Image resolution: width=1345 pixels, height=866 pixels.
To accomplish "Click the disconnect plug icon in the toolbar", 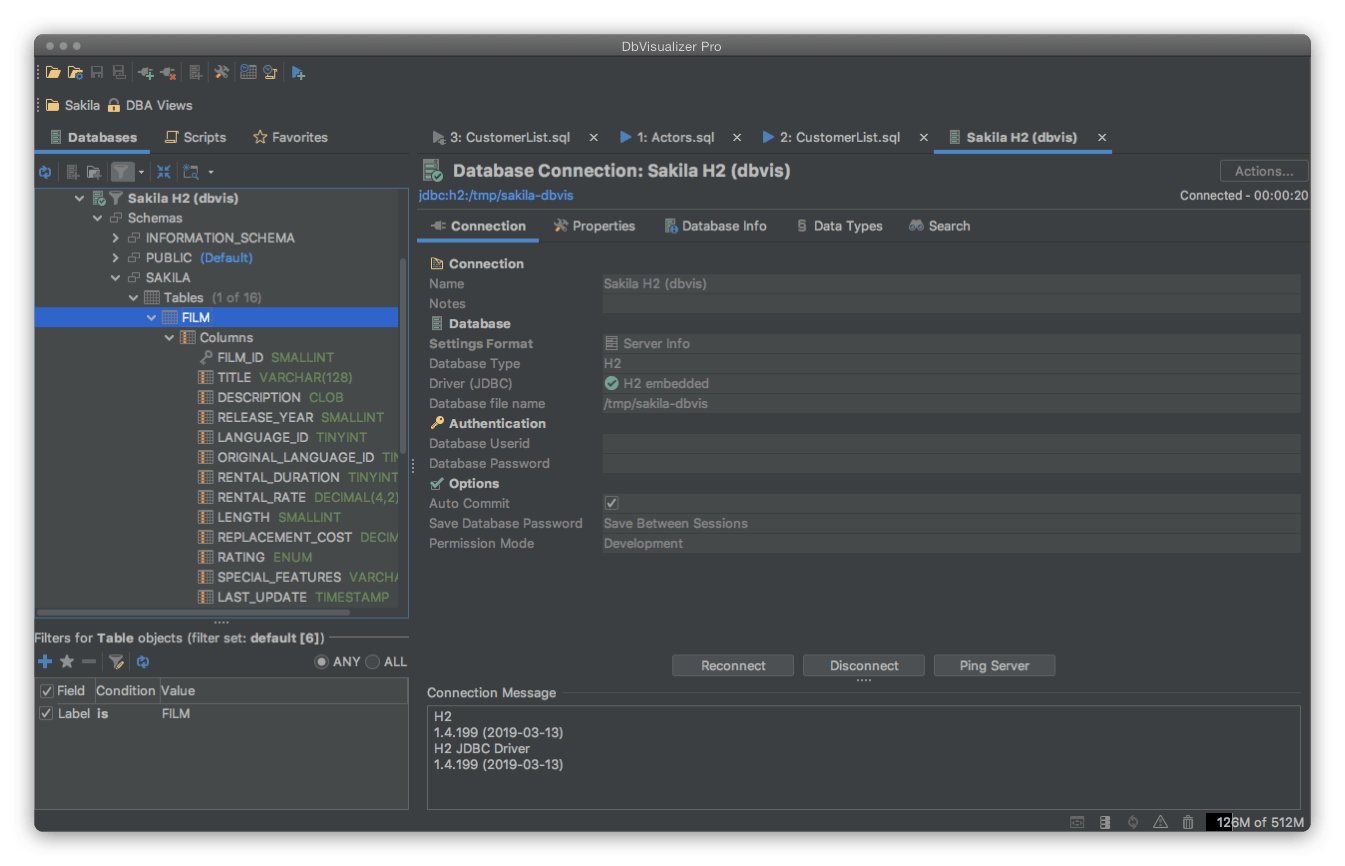I will [168, 72].
